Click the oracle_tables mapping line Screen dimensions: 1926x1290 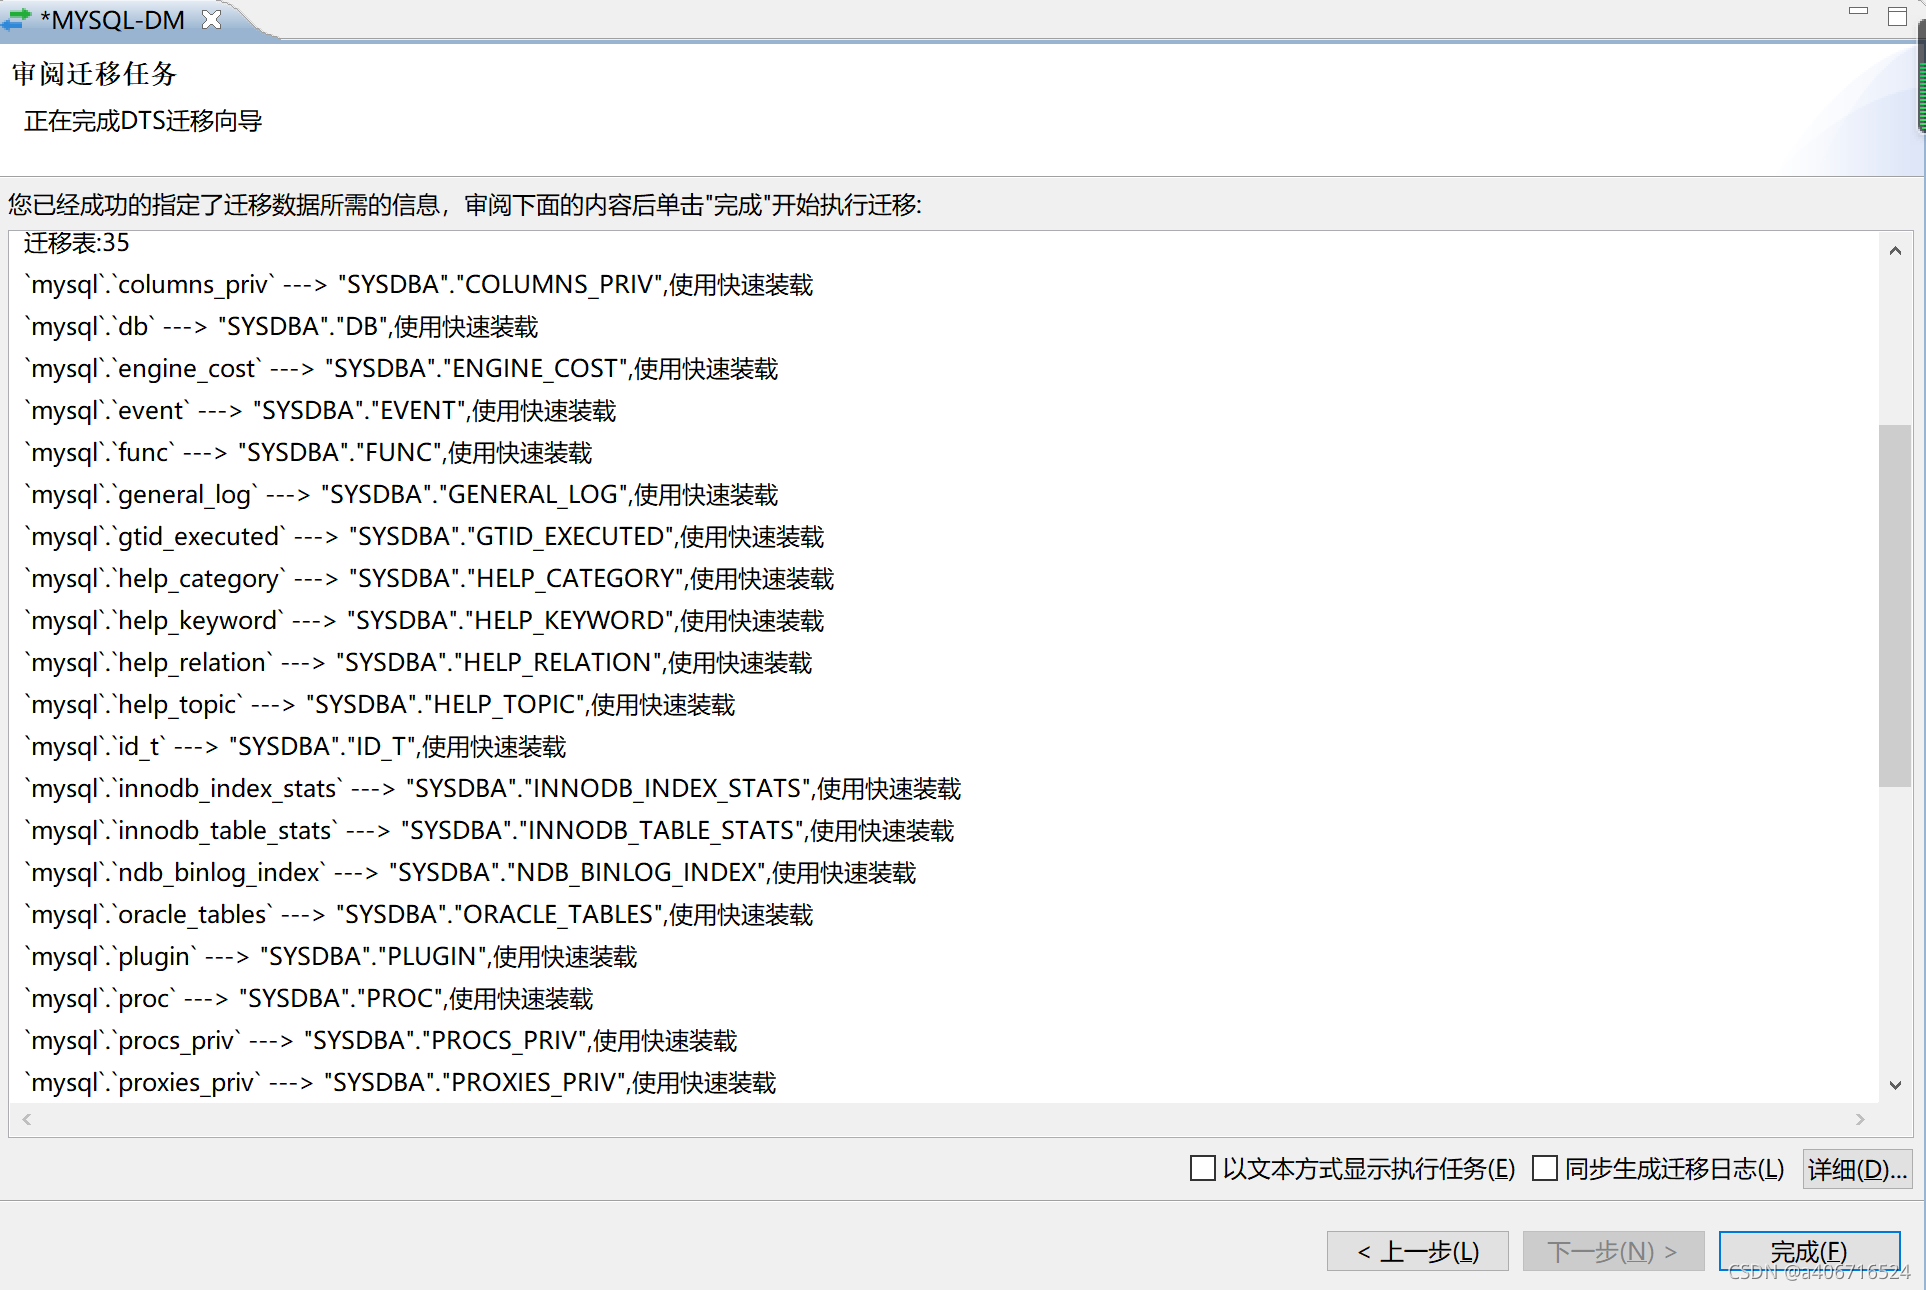(x=418, y=915)
